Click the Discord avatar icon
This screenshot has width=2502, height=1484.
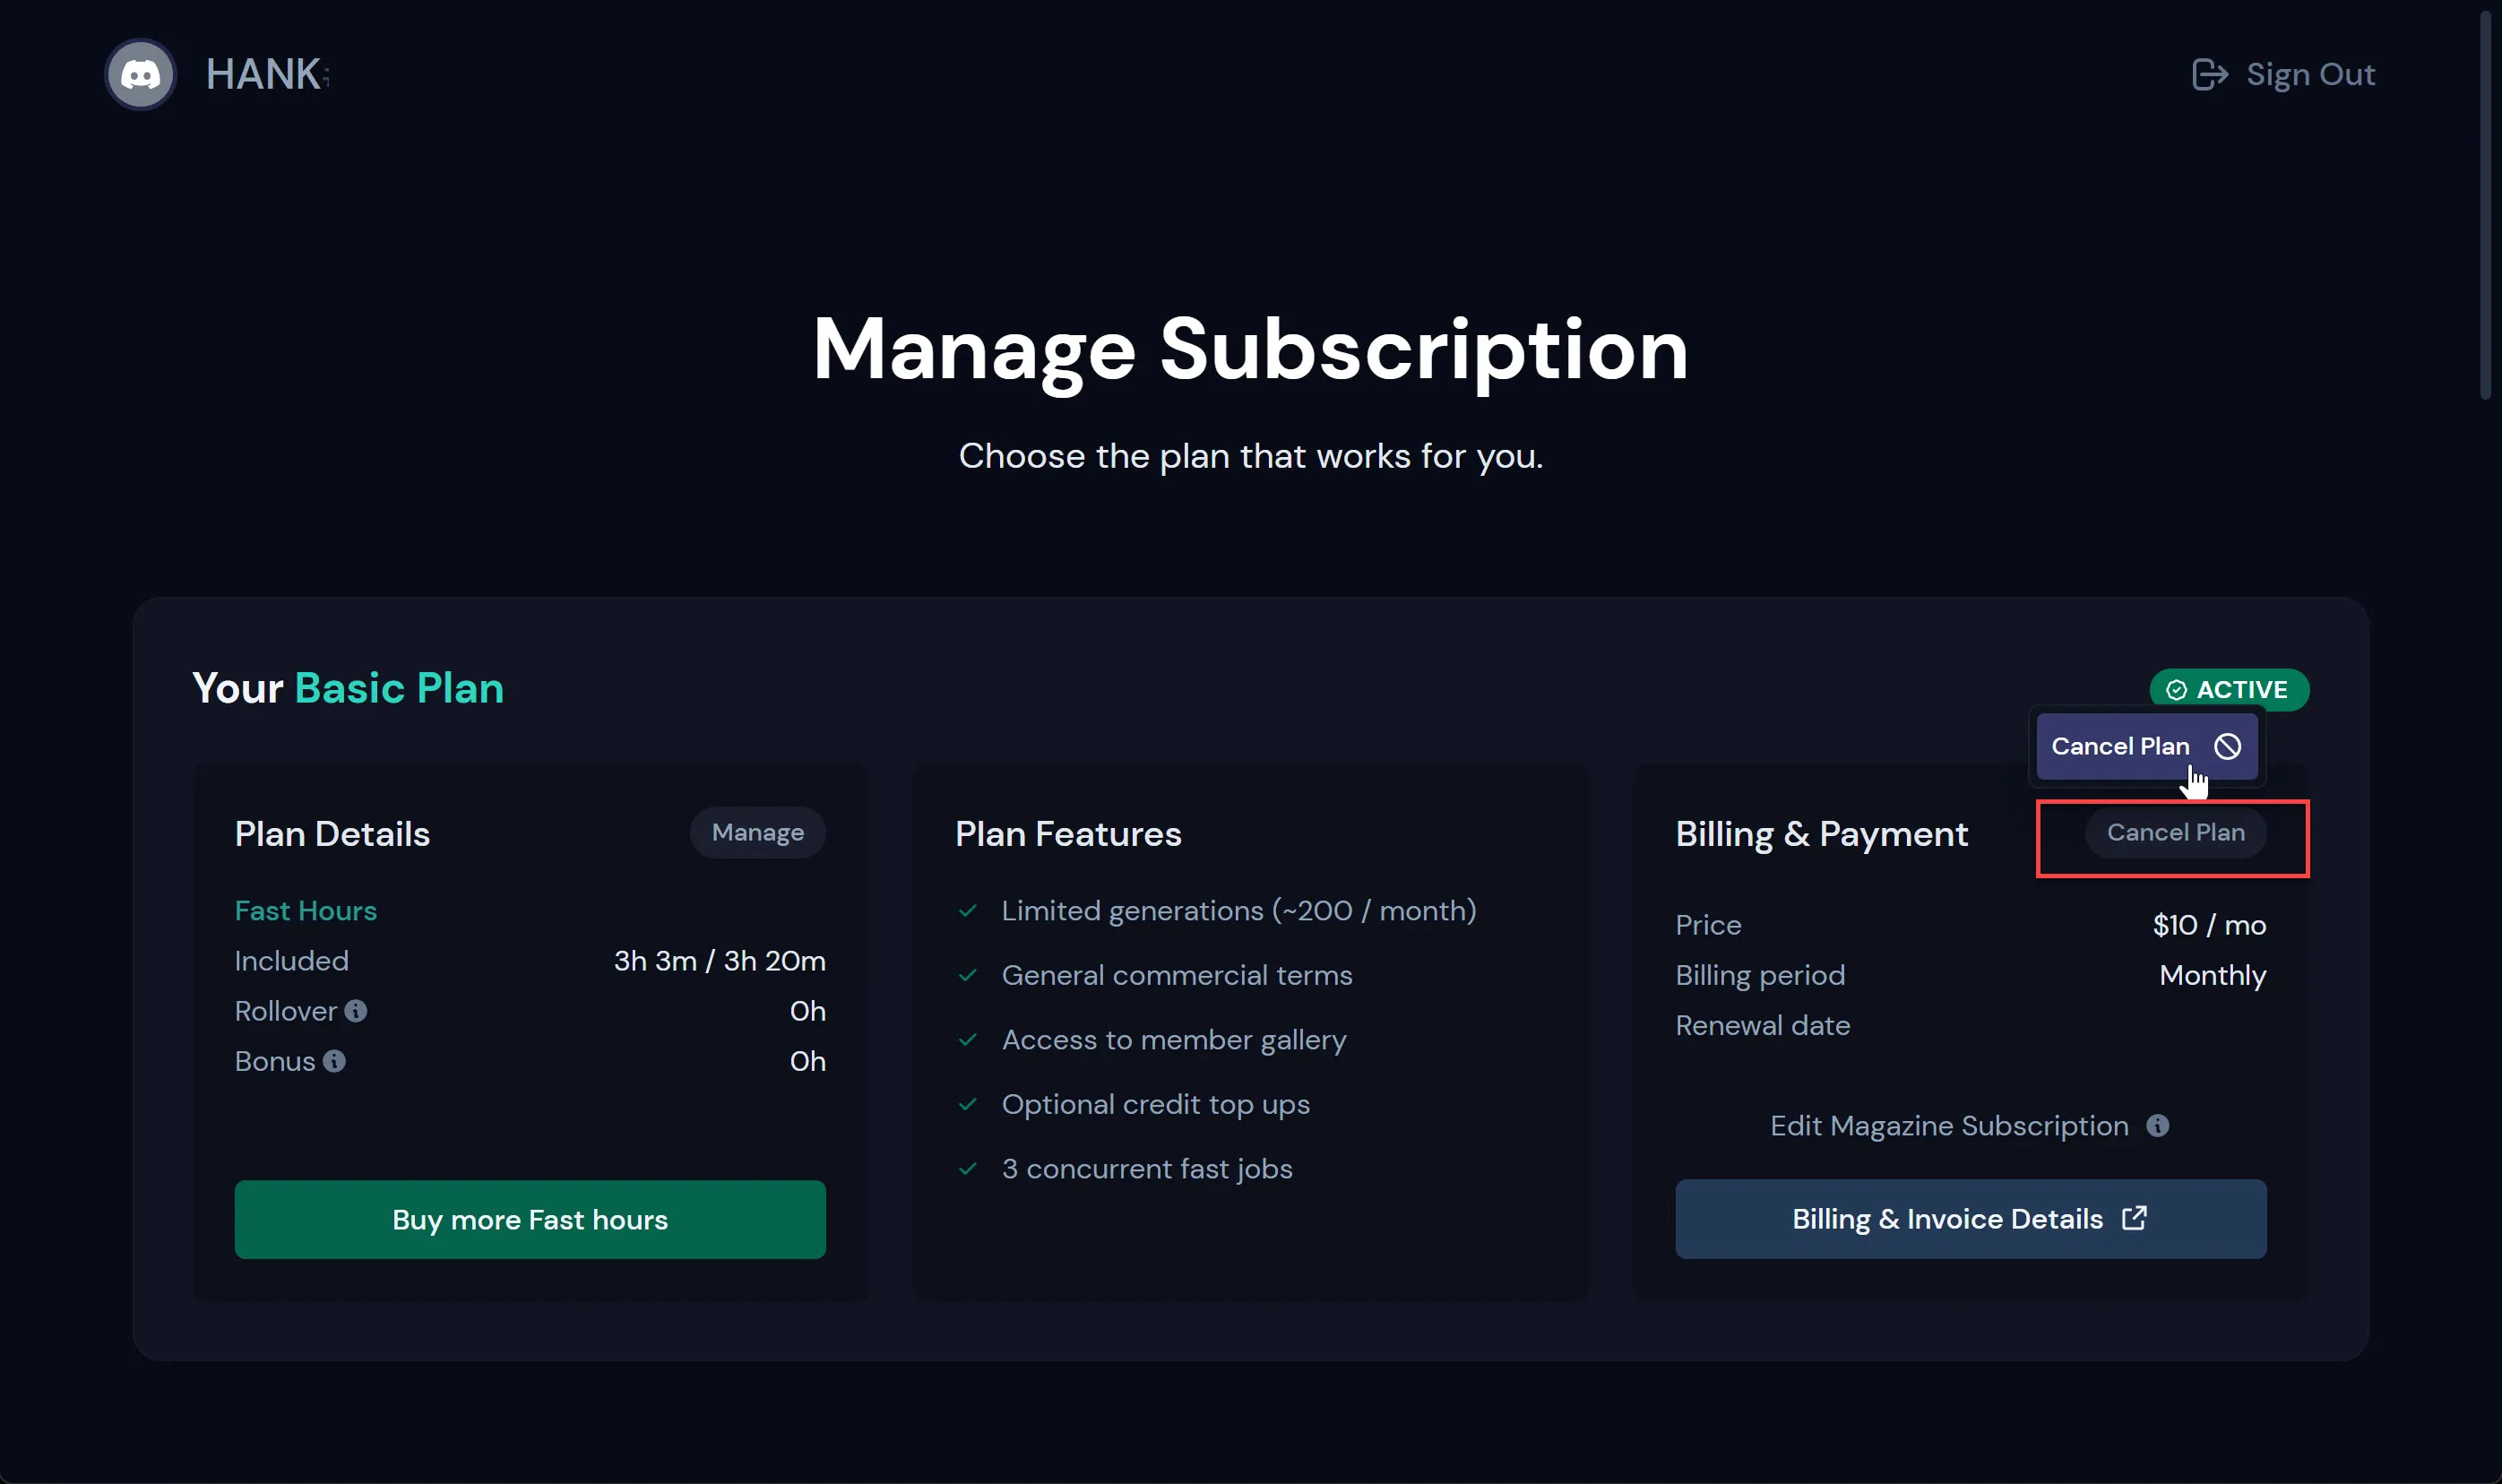(141, 74)
